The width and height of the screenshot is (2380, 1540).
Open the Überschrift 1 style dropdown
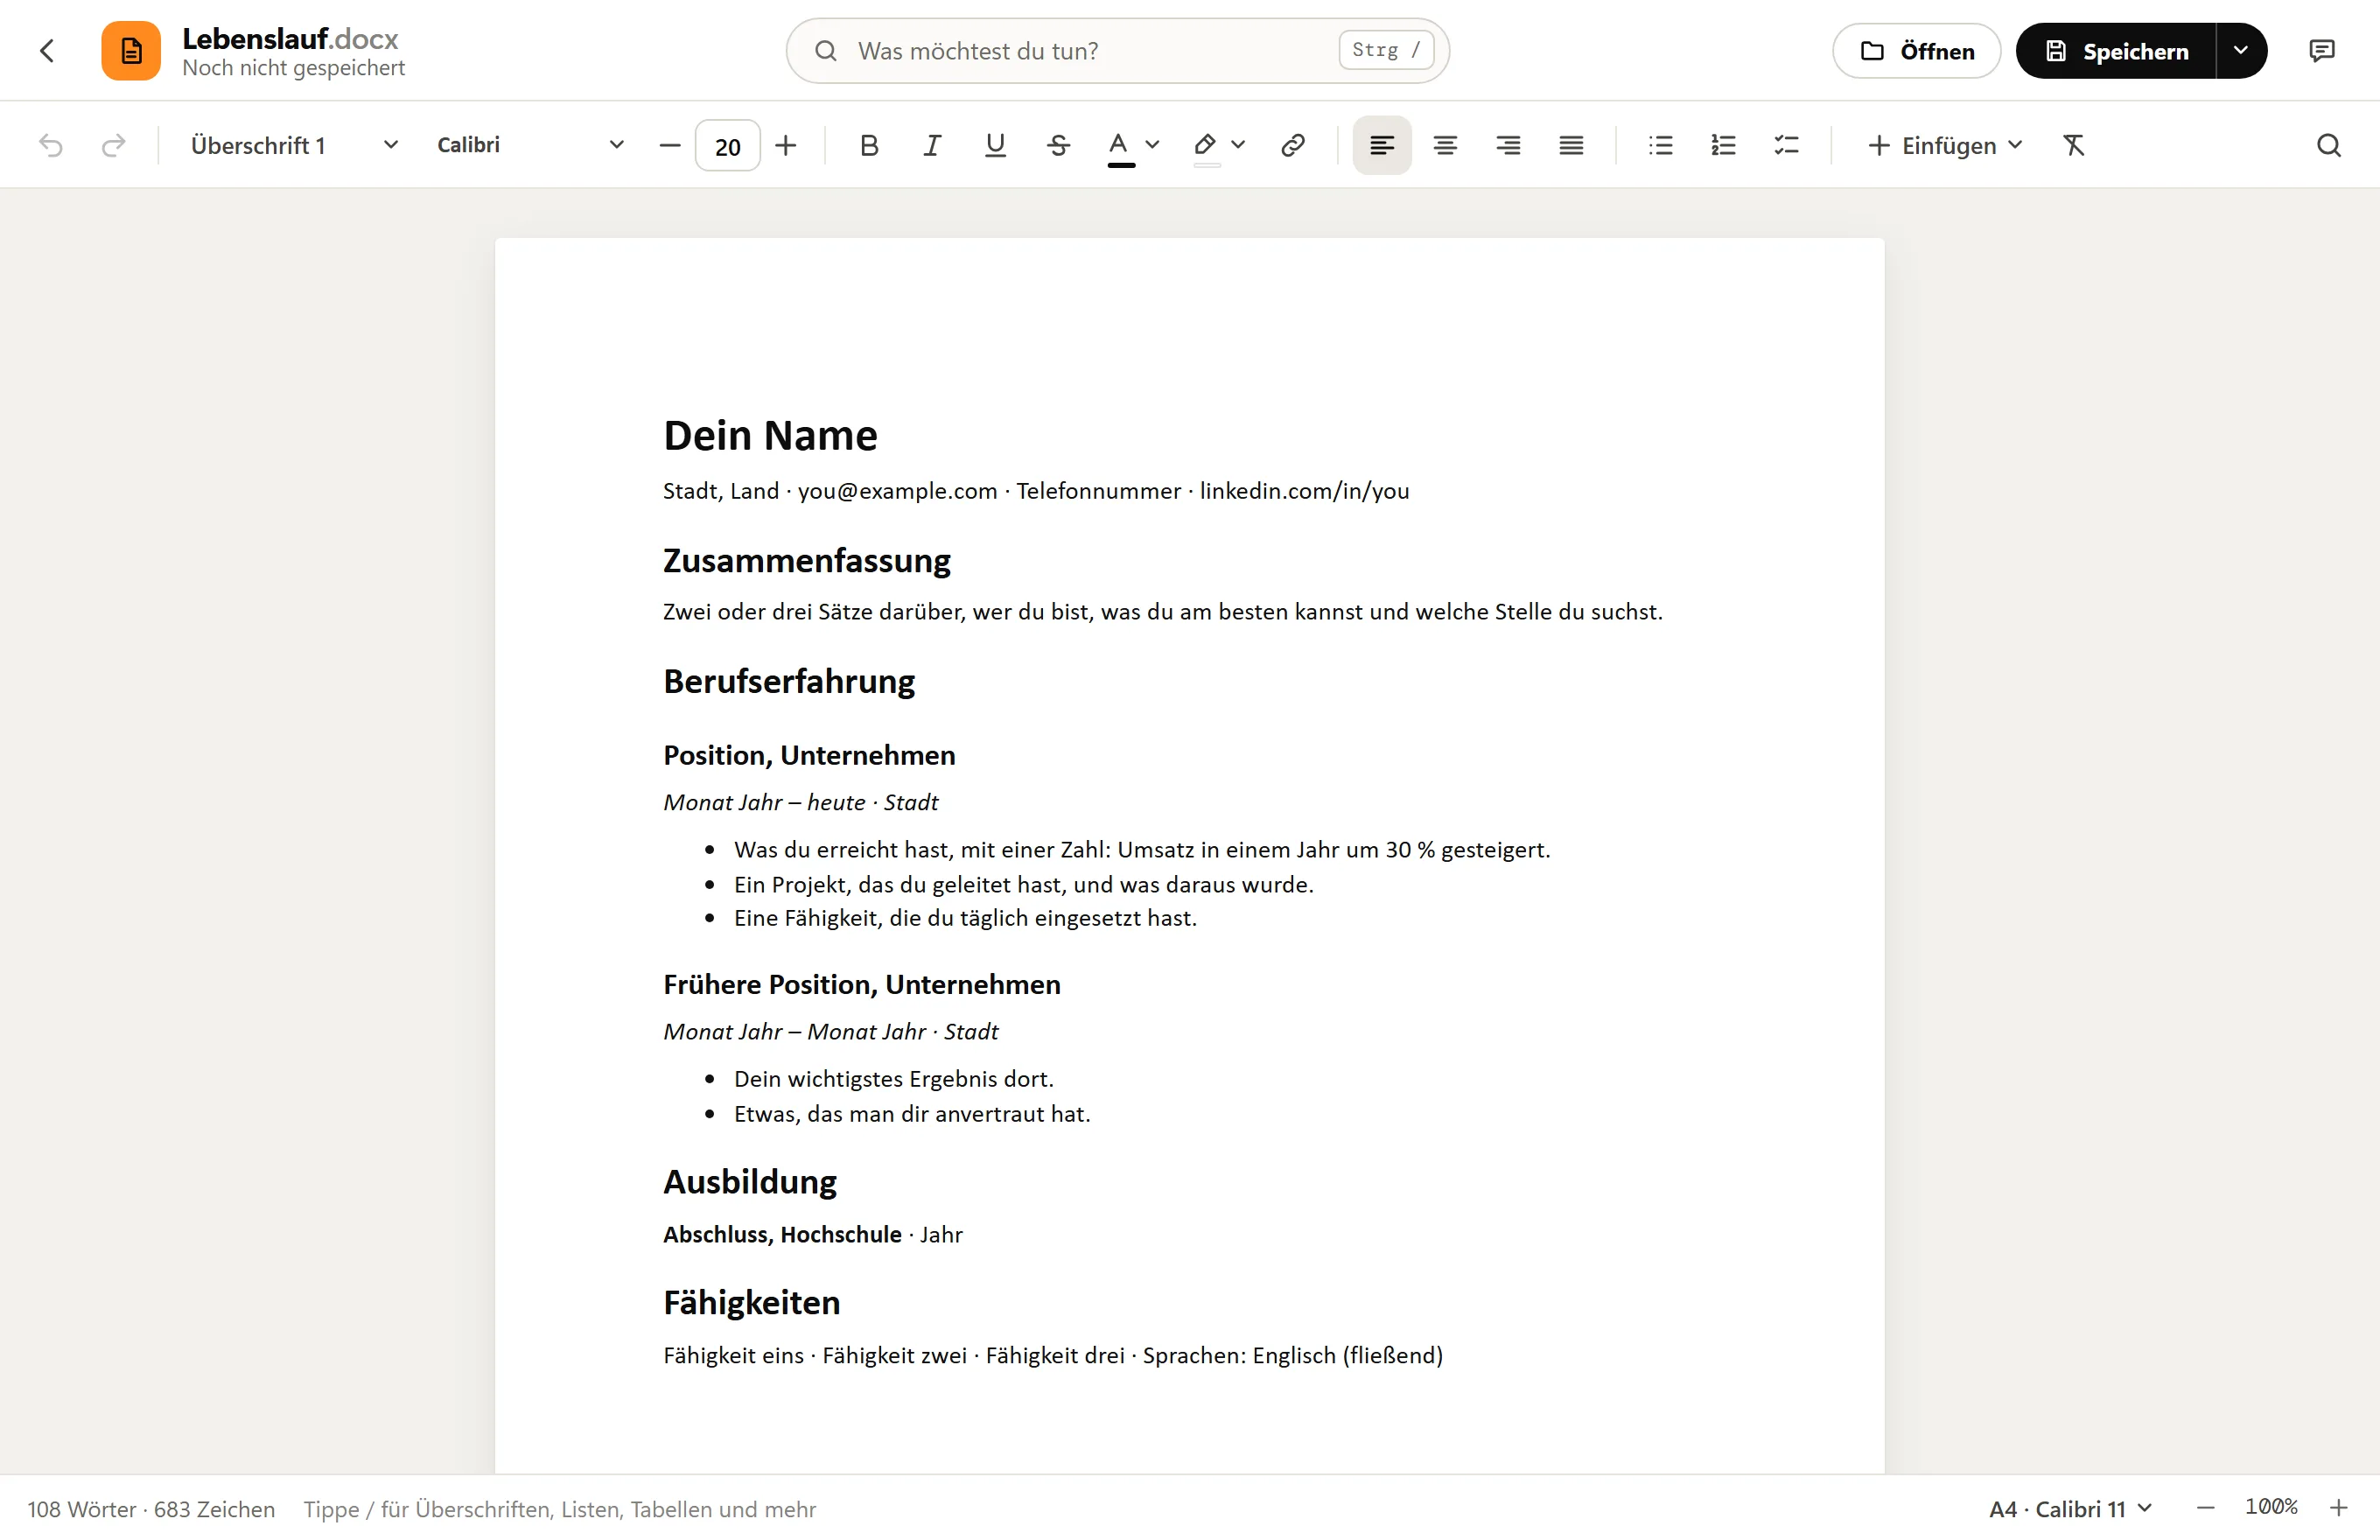click(294, 145)
